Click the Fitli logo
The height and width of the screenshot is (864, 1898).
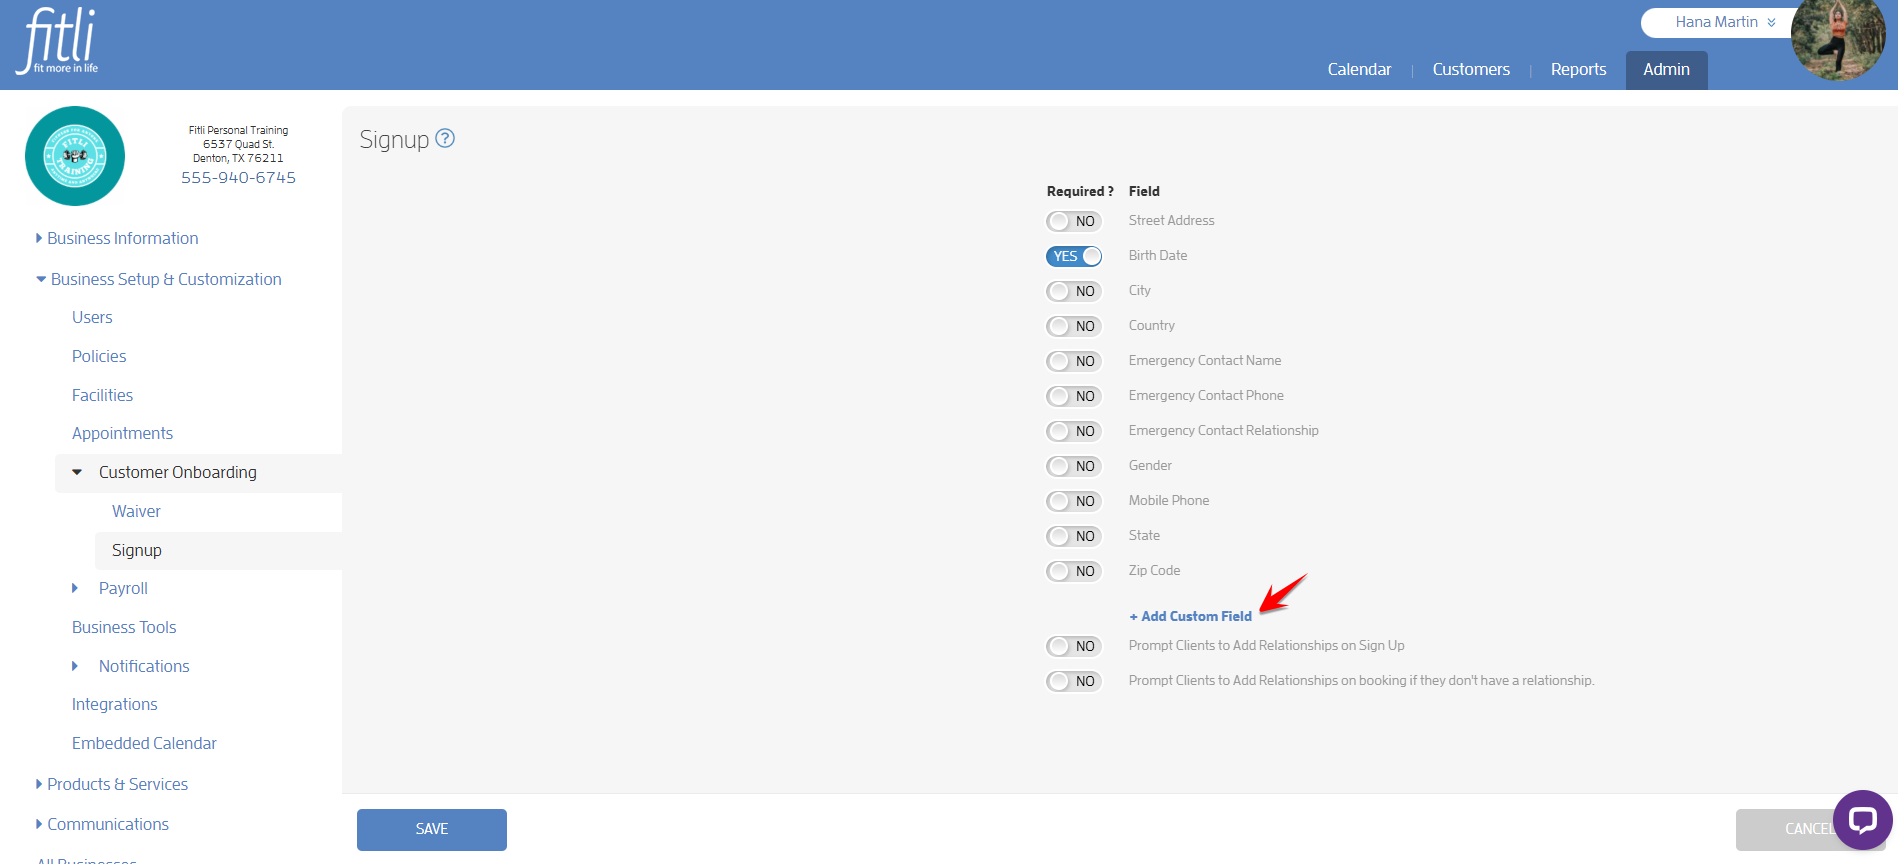point(57,41)
